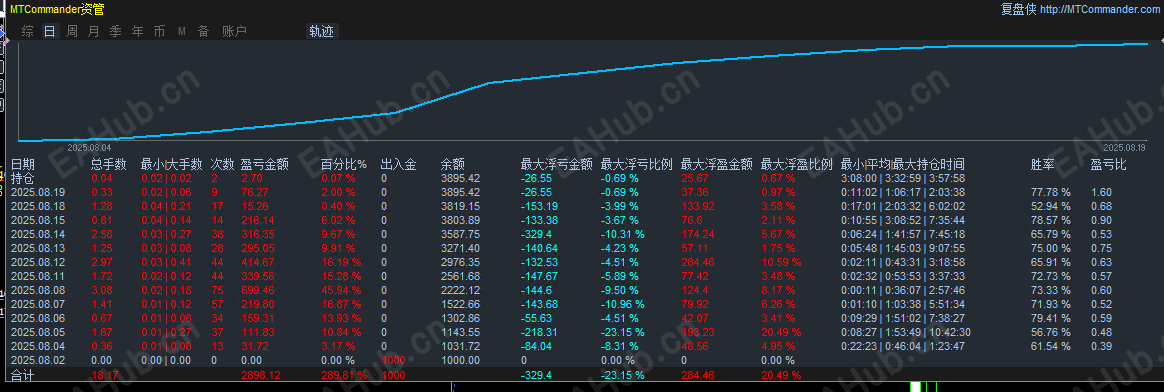Switch to the 月 monthly tab

pyautogui.click(x=94, y=31)
